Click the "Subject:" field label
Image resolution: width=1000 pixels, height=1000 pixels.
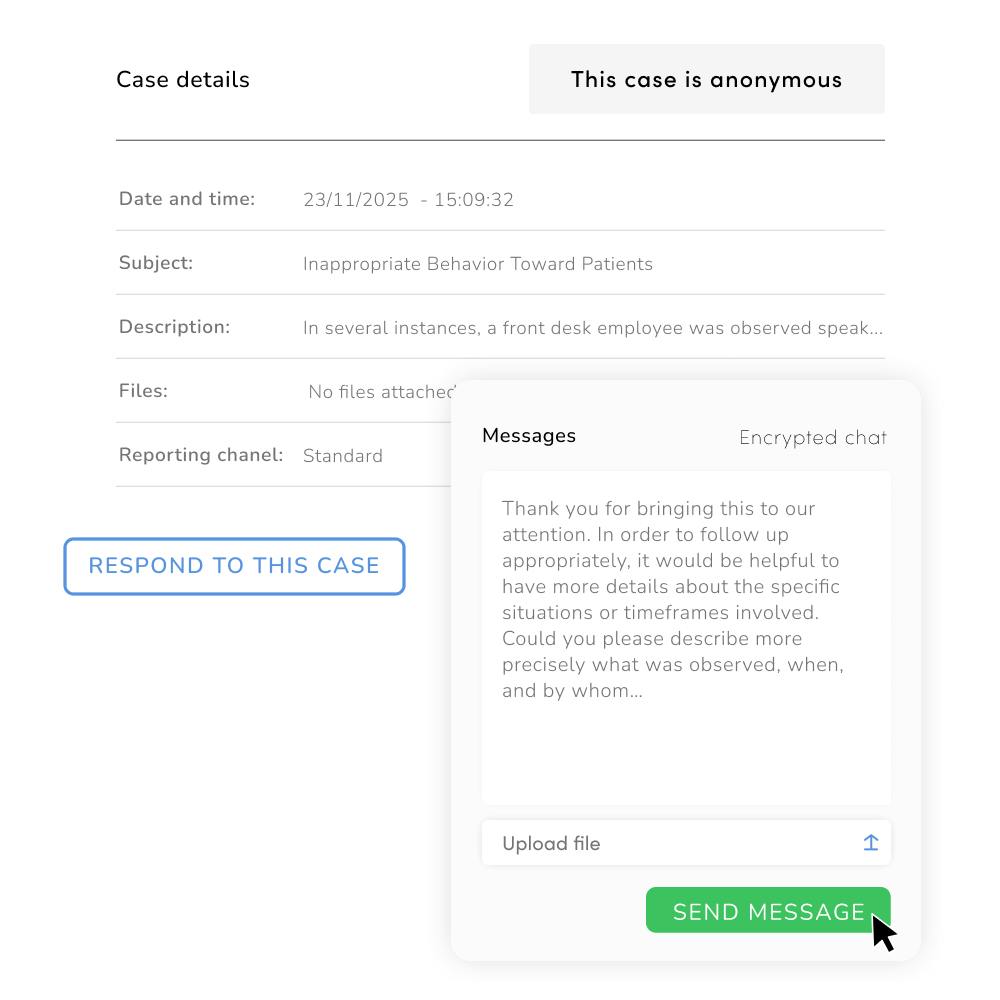(x=156, y=263)
